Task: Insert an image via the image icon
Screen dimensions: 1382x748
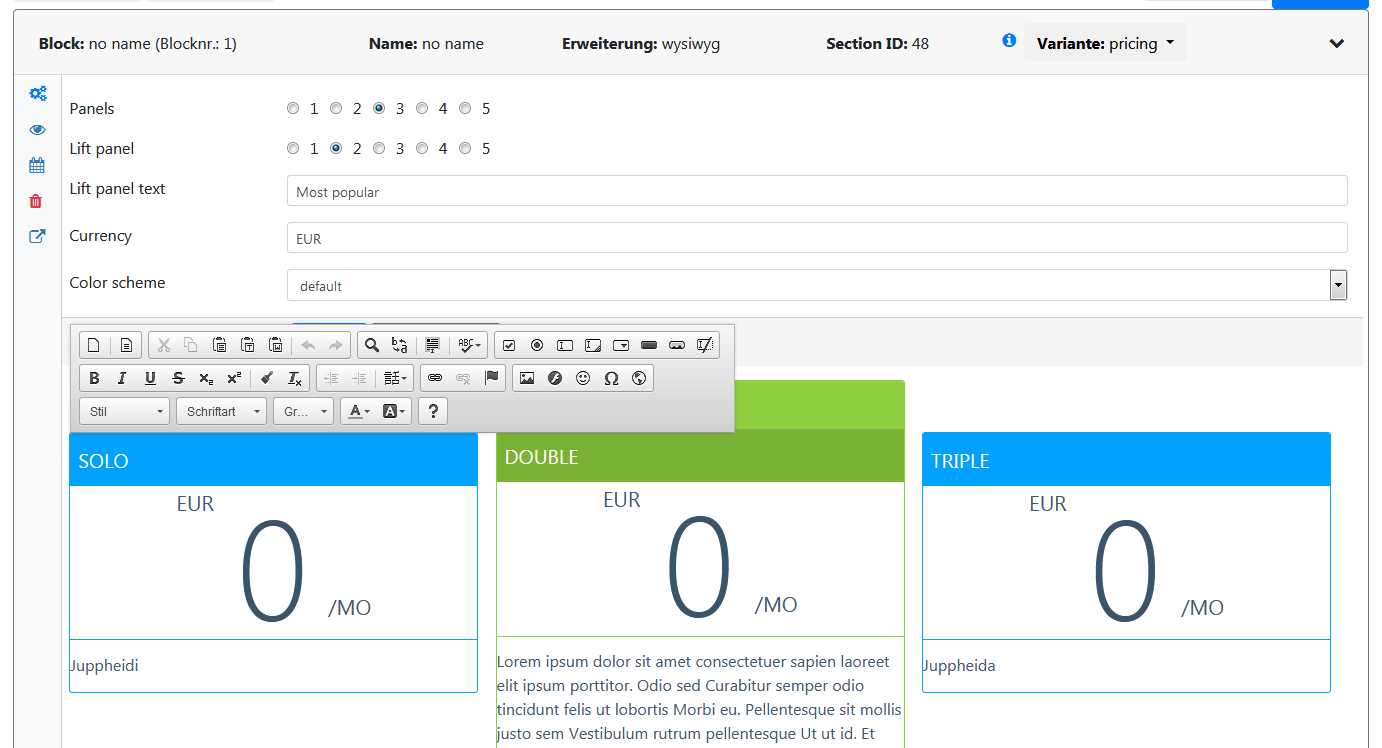Action: click(527, 378)
